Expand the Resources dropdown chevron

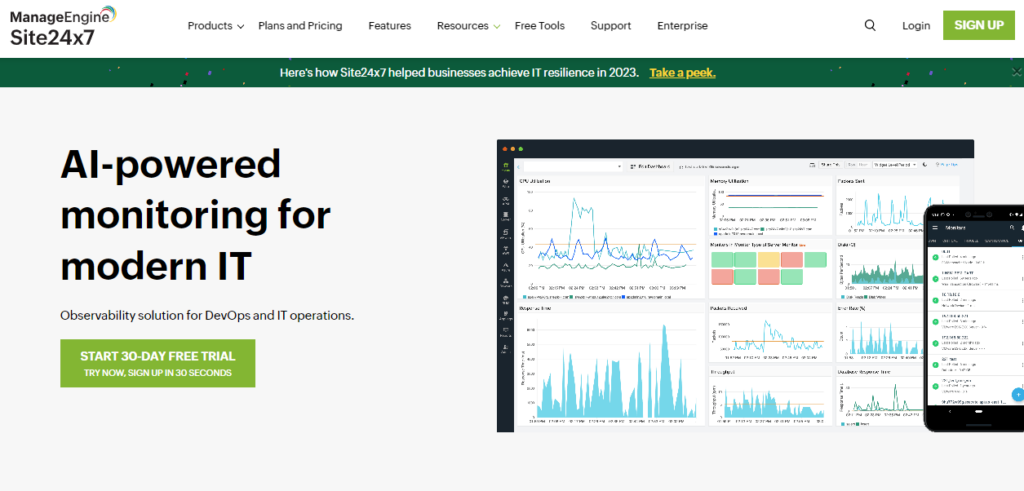click(x=497, y=27)
